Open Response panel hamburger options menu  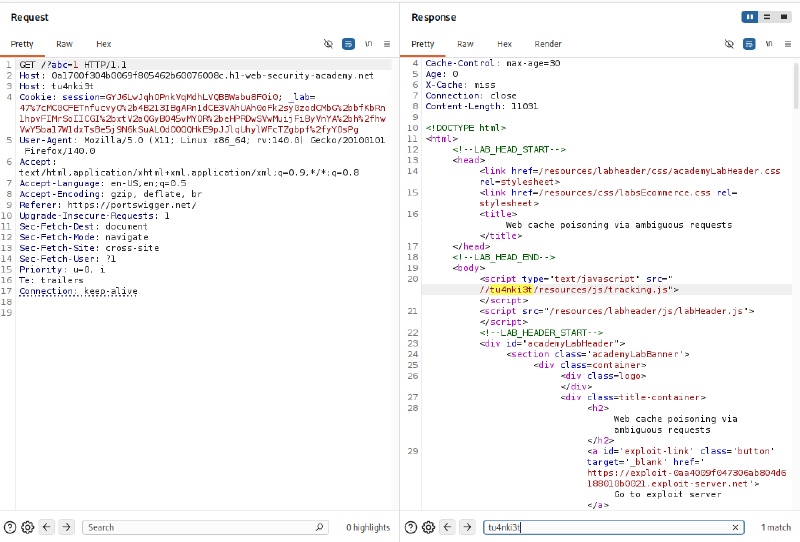[788, 44]
